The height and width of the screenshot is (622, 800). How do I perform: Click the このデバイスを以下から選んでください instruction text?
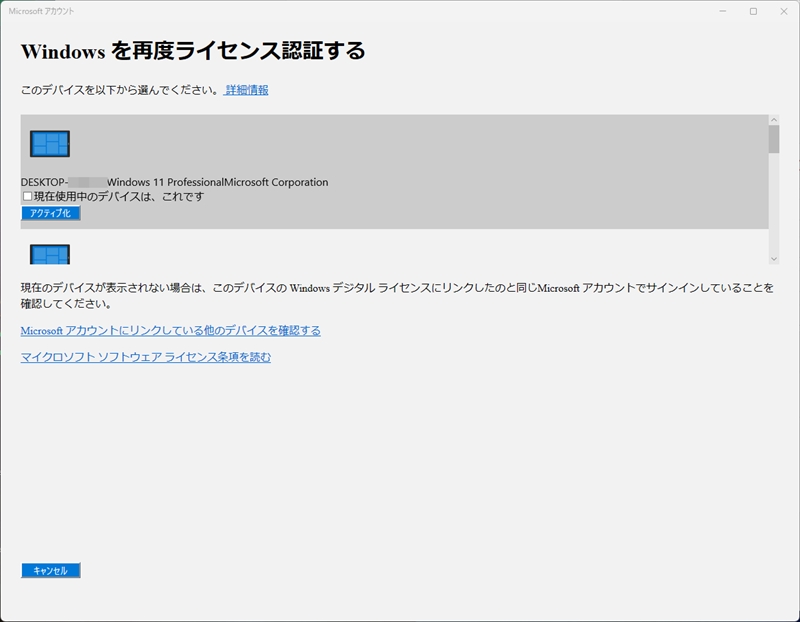coord(119,90)
